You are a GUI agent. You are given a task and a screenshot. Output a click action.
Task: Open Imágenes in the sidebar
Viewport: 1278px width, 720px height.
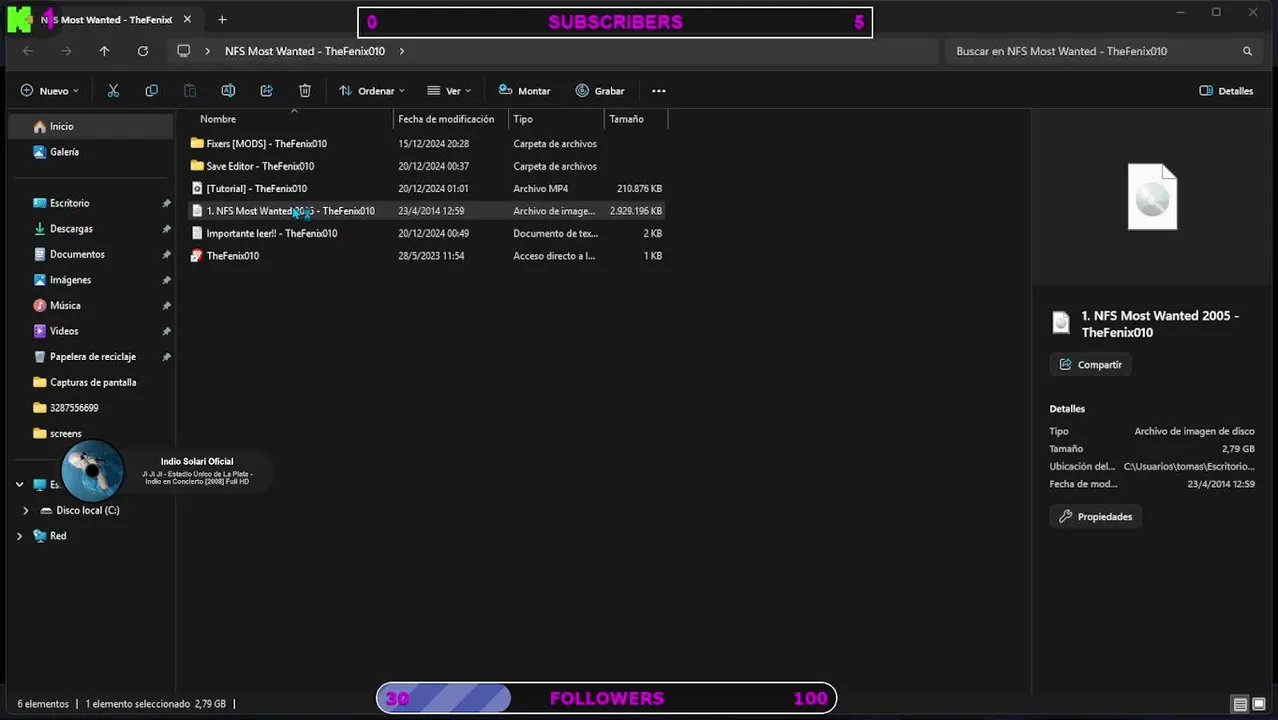point(70,280)
